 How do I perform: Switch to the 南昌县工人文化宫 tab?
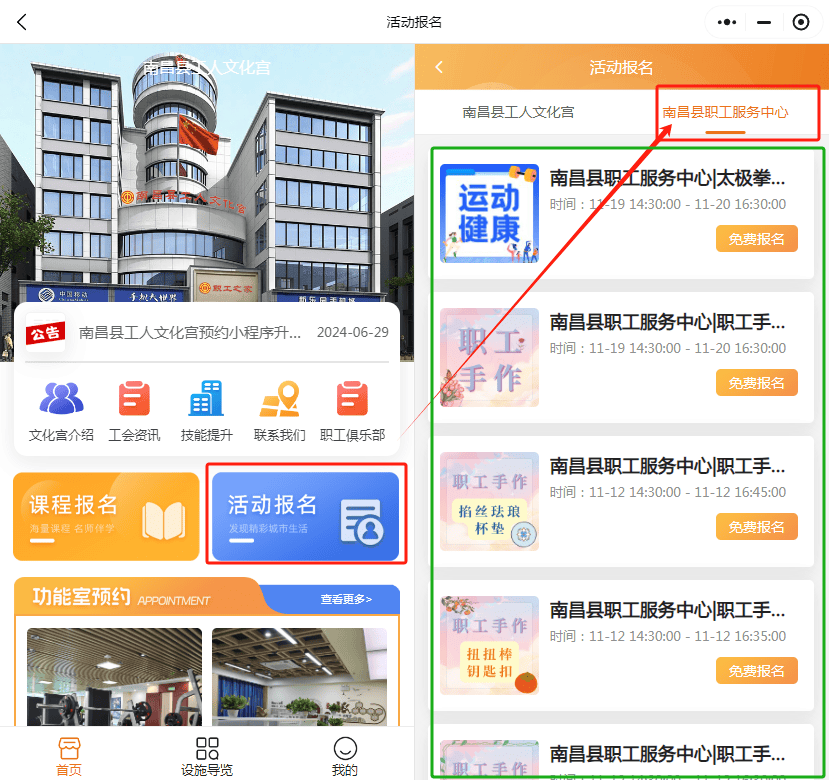(518, 112)
